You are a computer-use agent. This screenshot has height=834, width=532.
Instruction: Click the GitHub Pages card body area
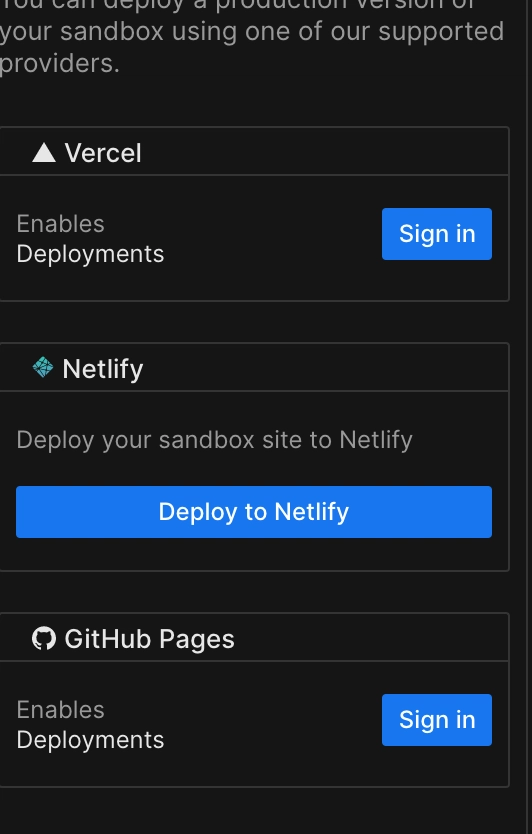point(254,724)
